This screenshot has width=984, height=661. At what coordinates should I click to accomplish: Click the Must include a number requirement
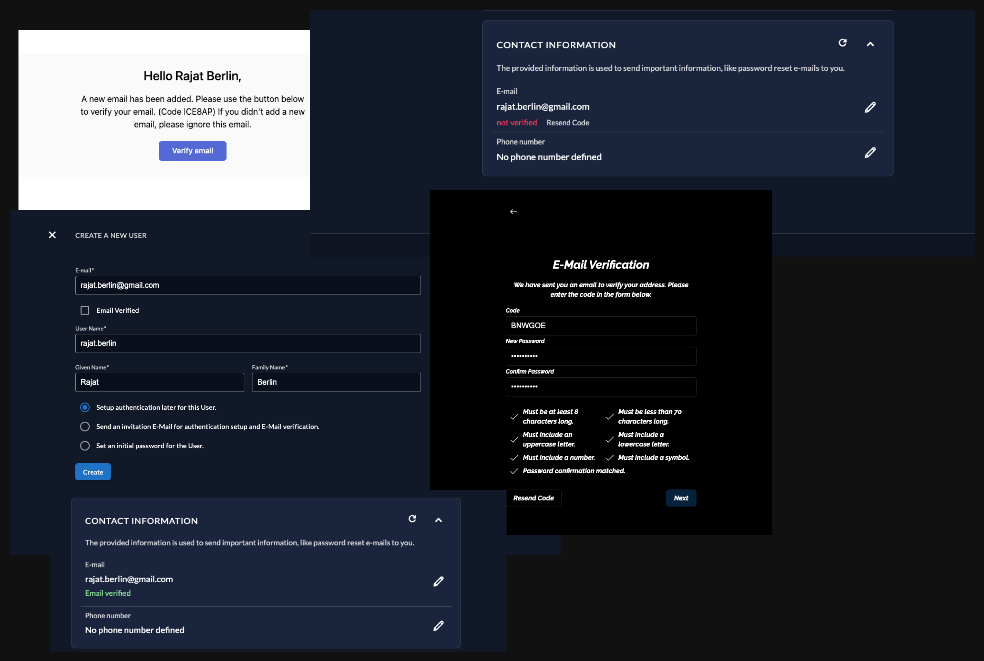tap(559, 458)
